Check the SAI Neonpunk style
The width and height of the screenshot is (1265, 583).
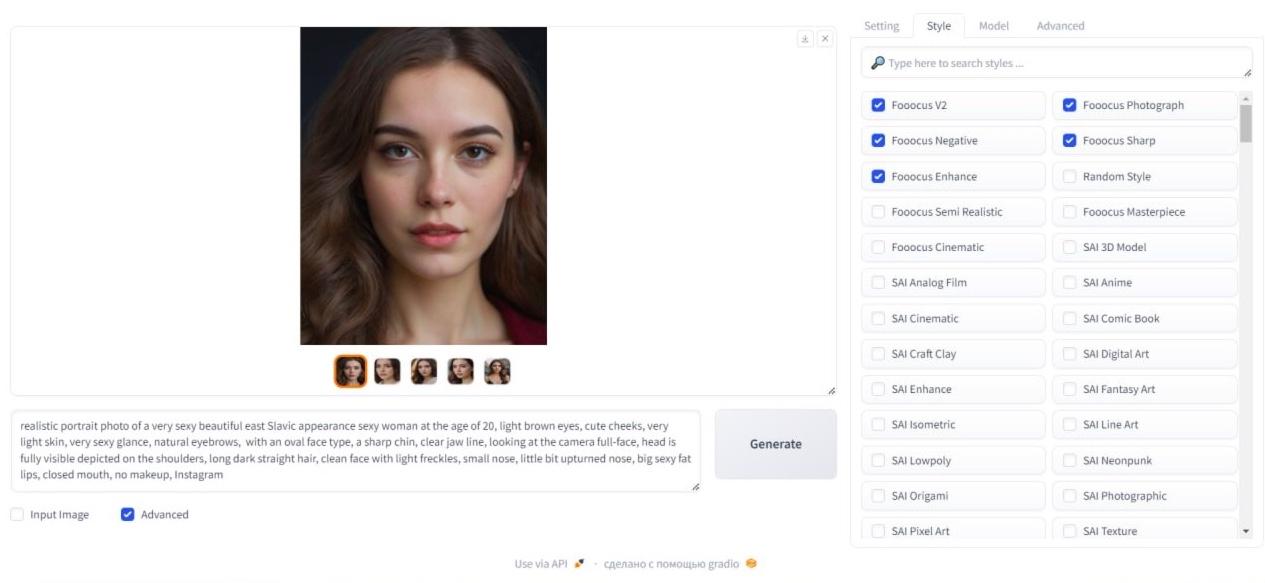click(x=1069, y=460)
